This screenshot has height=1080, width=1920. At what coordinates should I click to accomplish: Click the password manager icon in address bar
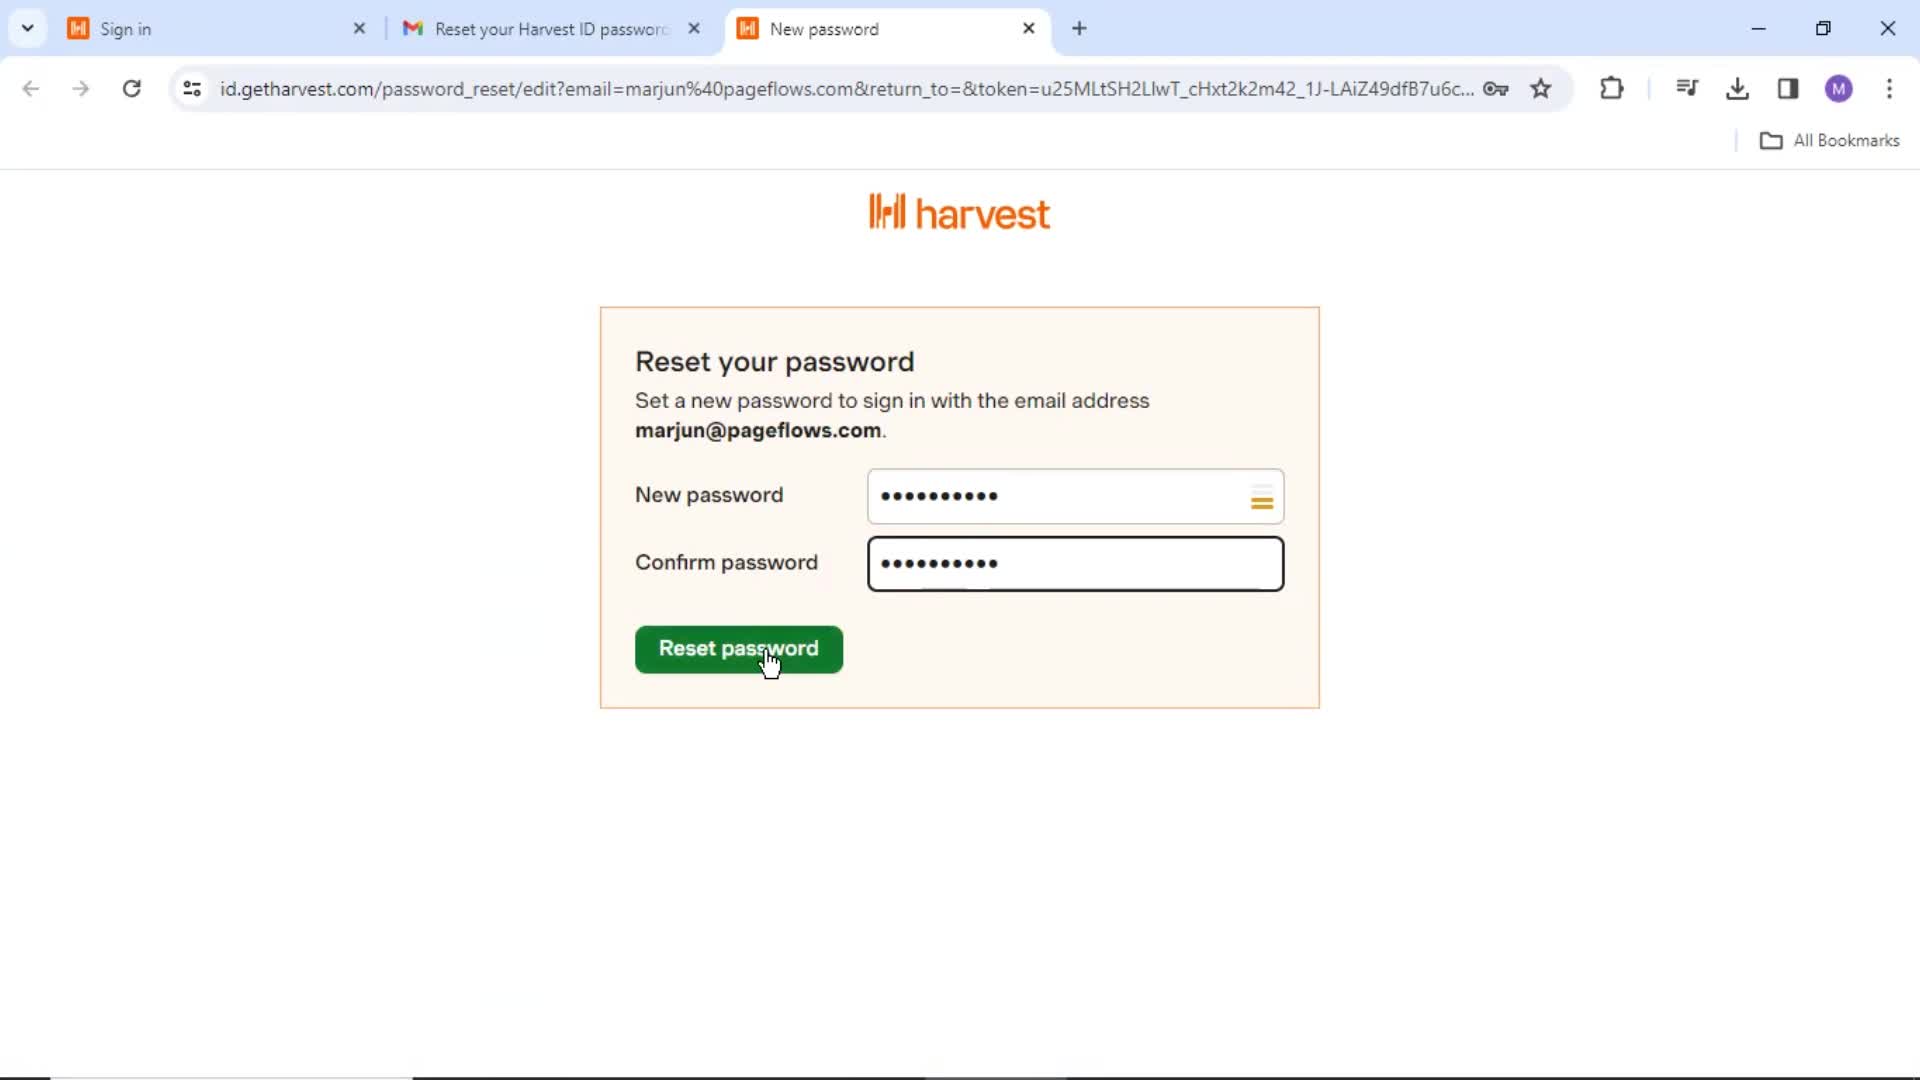[1497, 88]
